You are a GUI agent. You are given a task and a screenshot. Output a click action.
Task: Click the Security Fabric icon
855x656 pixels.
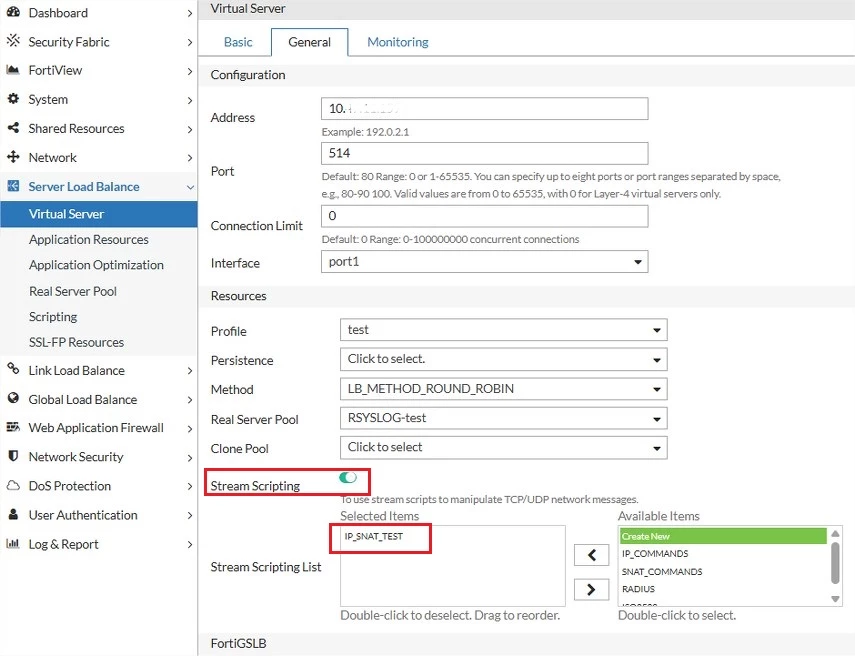coord(13,41)
